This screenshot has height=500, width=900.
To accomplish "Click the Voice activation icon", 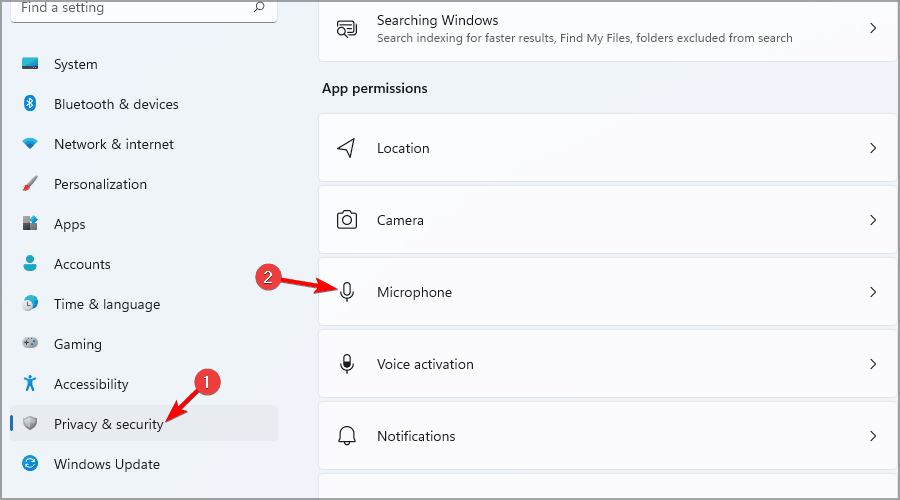I will point(347,364).
